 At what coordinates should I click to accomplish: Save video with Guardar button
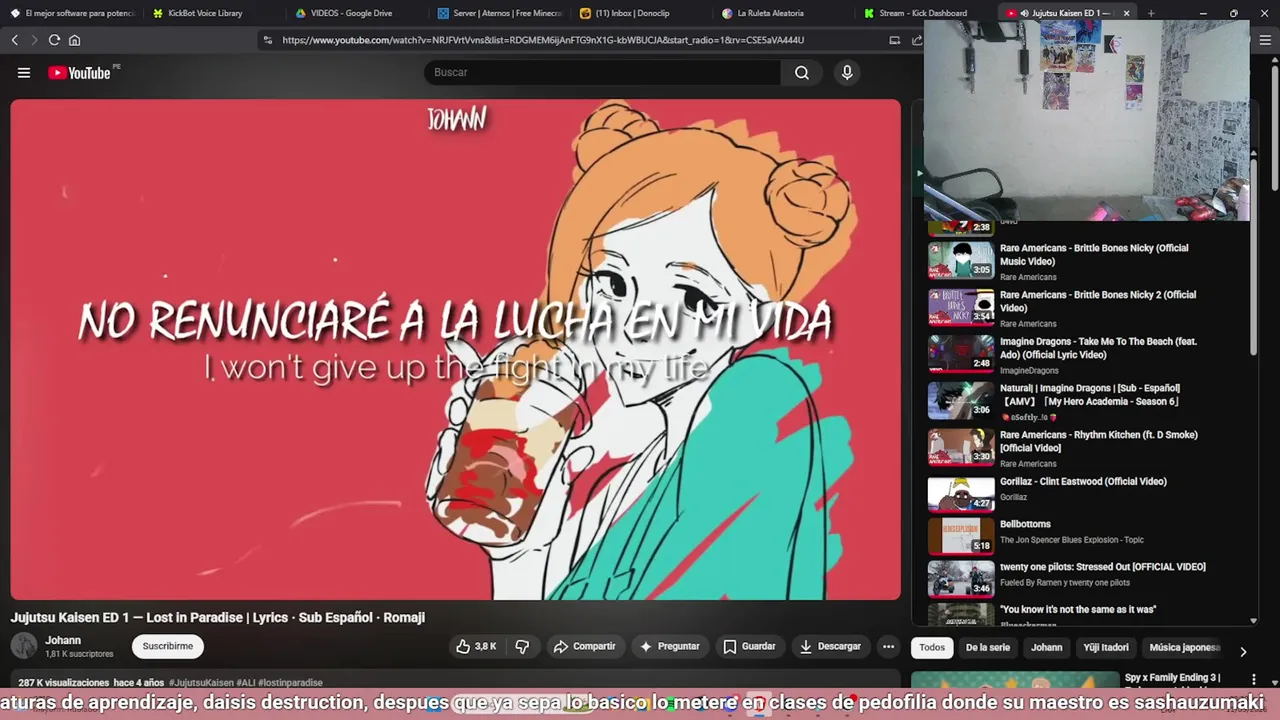[750, 647]
